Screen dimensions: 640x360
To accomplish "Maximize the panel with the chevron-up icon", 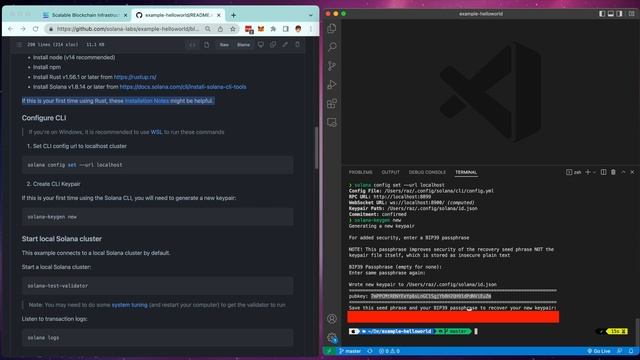I will pyautogui.click(x=623, y=172).
